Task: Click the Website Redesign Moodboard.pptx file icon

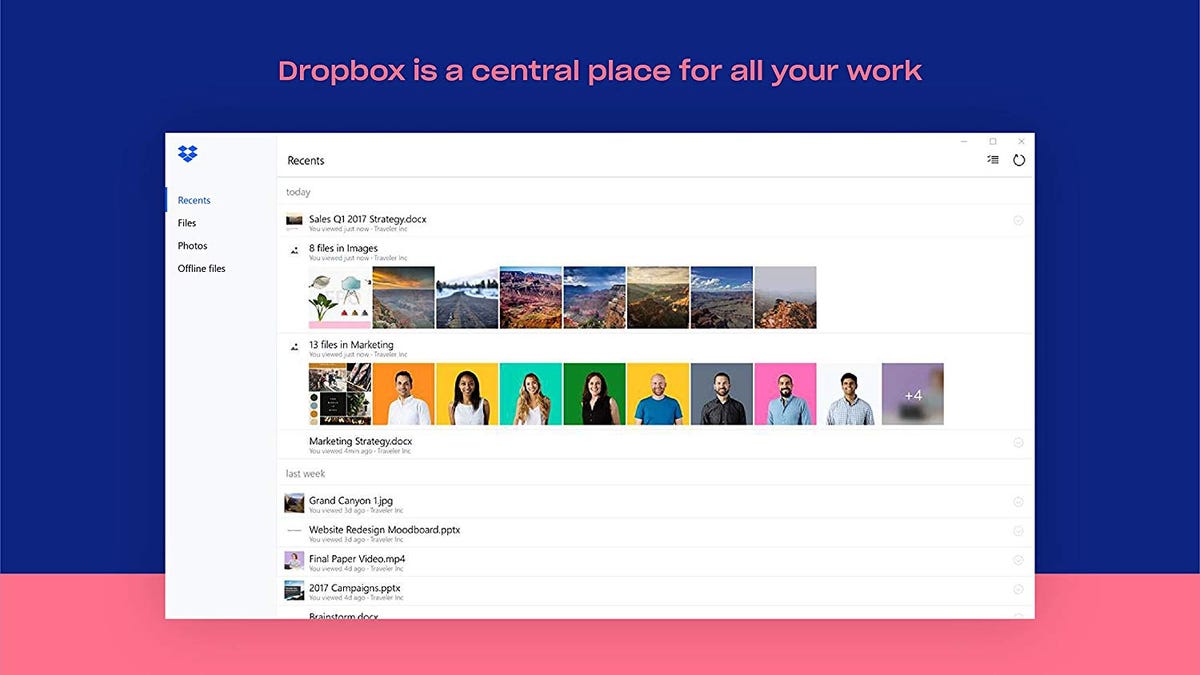Action: pos(294,532)
